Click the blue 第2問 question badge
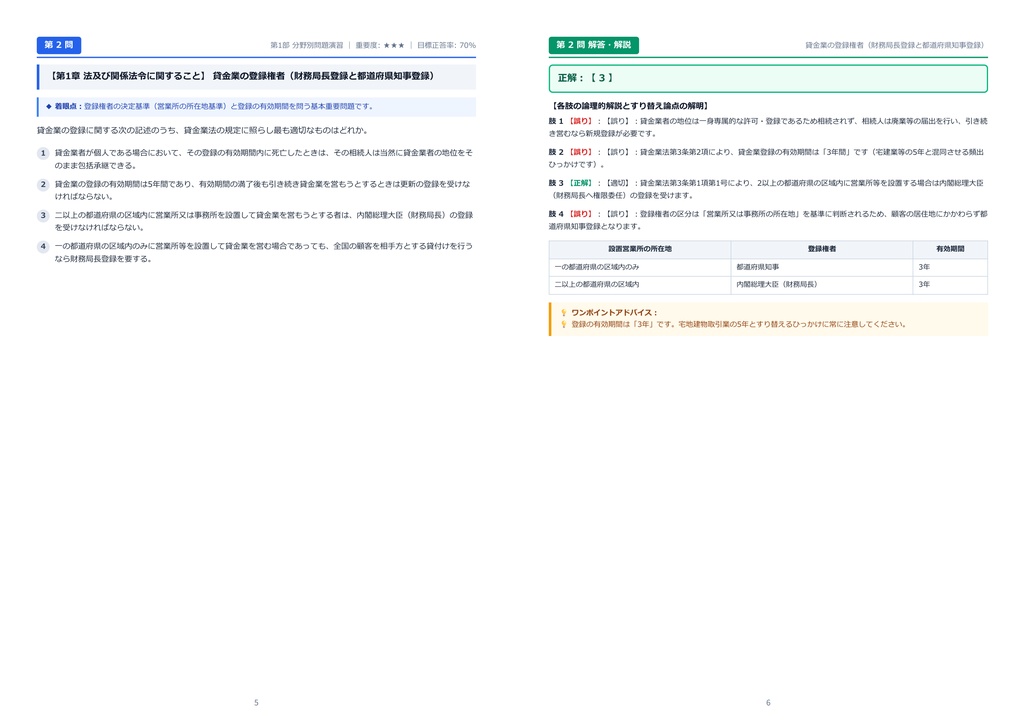Viewport: 1024px width, 724px height. click(x=59, y=45)
